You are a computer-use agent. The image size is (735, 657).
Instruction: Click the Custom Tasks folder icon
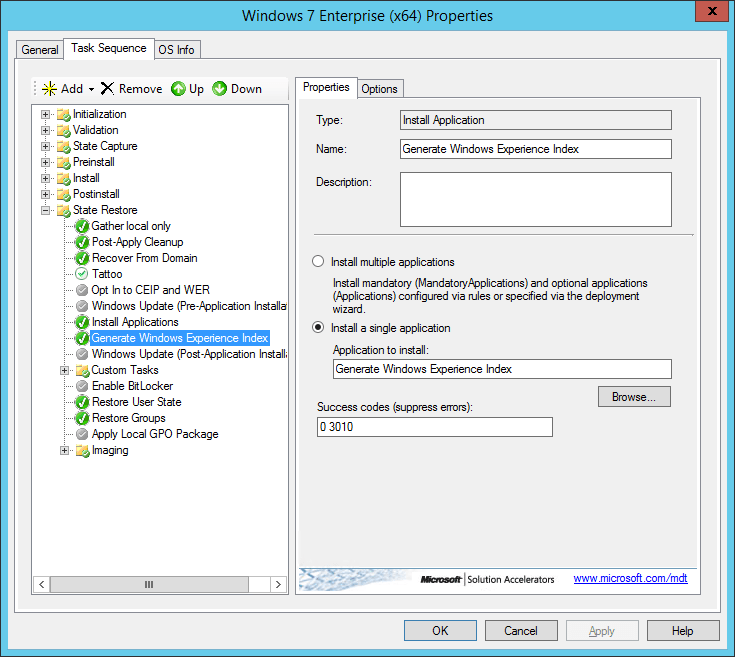click(82, 370)
